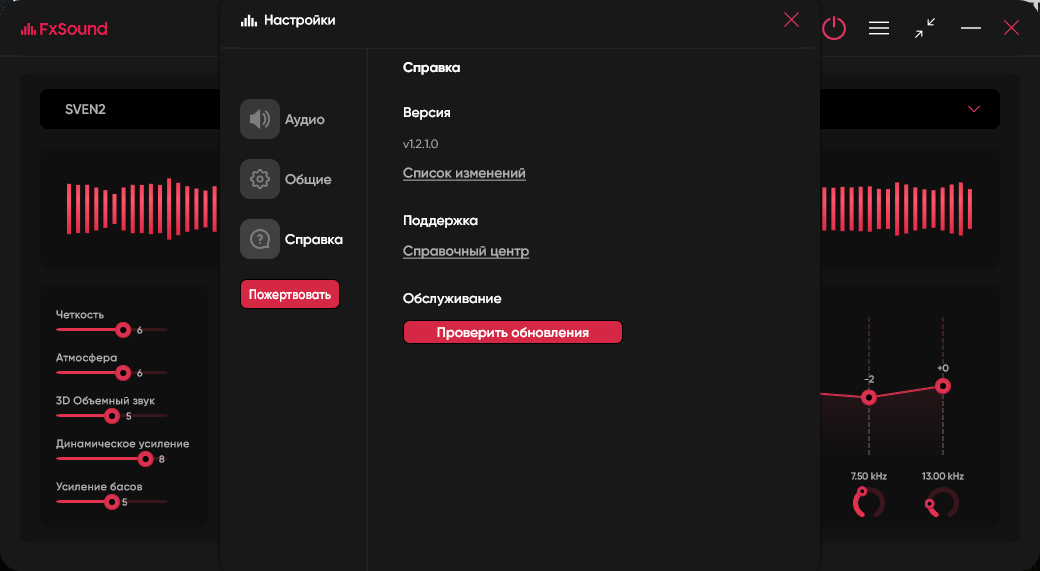Click the Динамическое усиление slider handle
This screenshot has height=571, width=1040.
click(145, 459)
